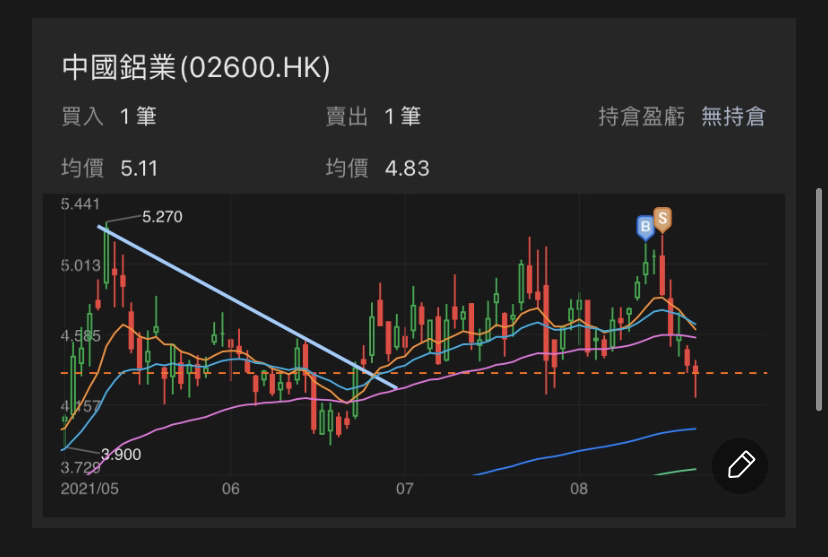Click the 06 month axis label
Screen dimensions: 828x557
pyautogui.click(x=231, y=489)
